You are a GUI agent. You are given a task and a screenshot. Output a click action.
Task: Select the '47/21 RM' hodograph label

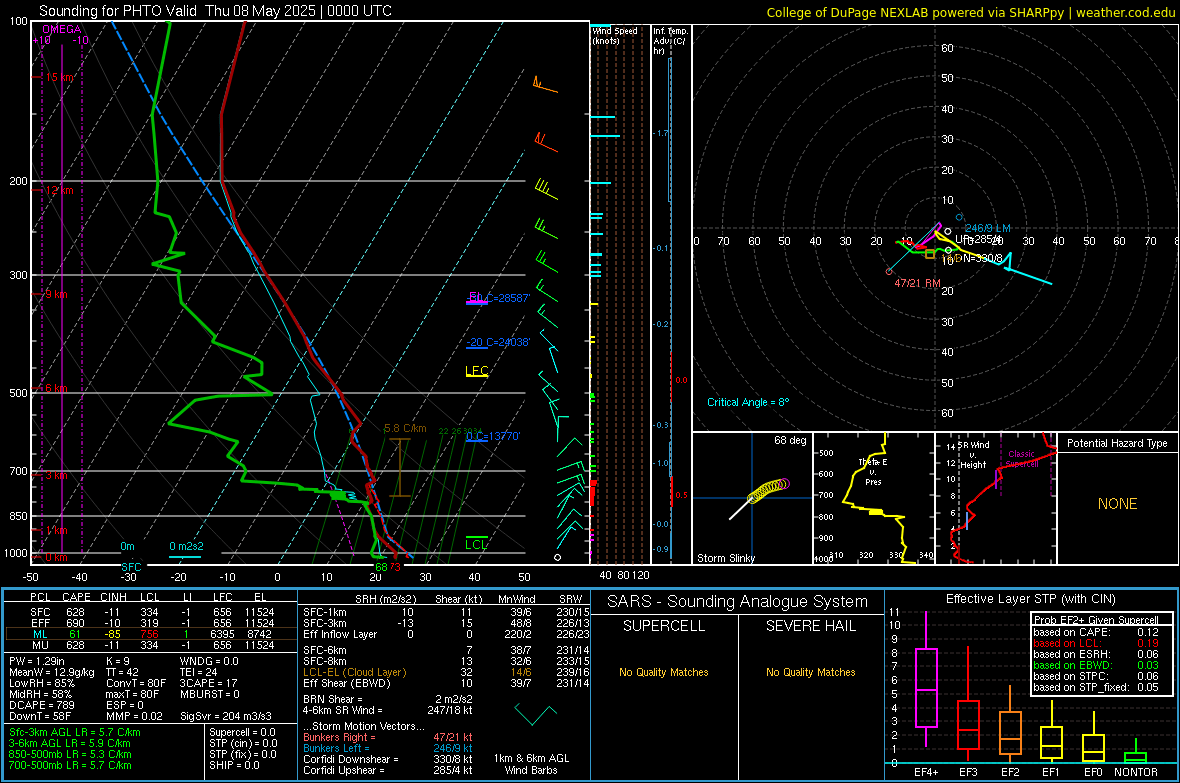pyautogui.click(x=917, y=283)
